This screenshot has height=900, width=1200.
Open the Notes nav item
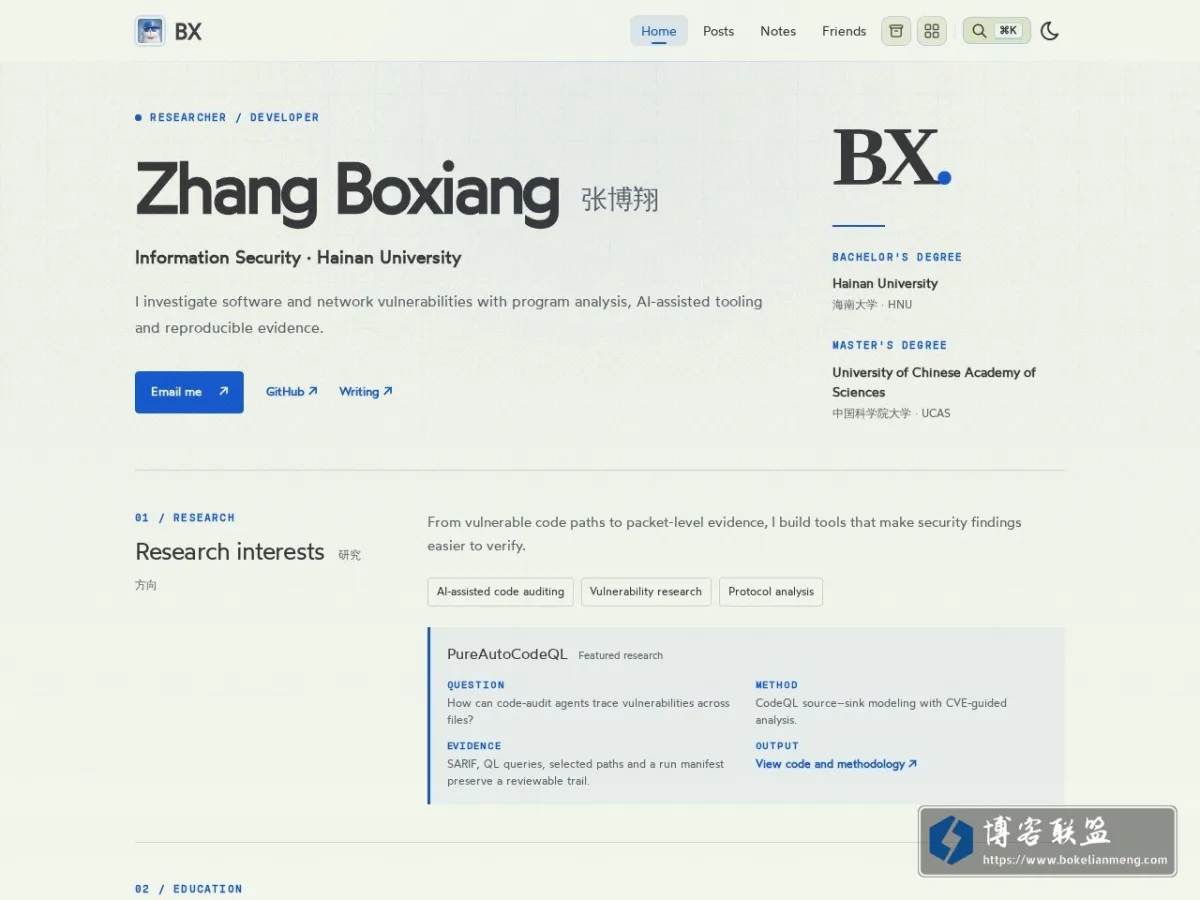tap(778, 31)
